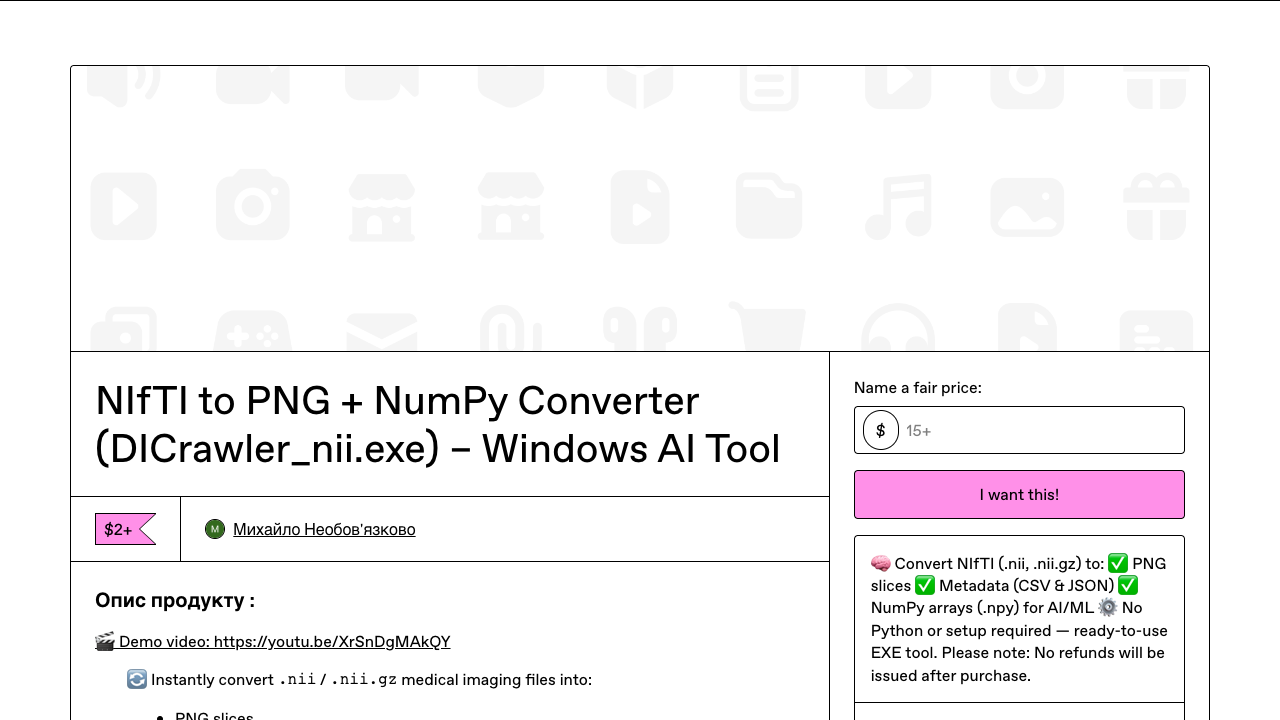
Task: Open the Demo video YouTube link
Action: (x=273, y=641)
